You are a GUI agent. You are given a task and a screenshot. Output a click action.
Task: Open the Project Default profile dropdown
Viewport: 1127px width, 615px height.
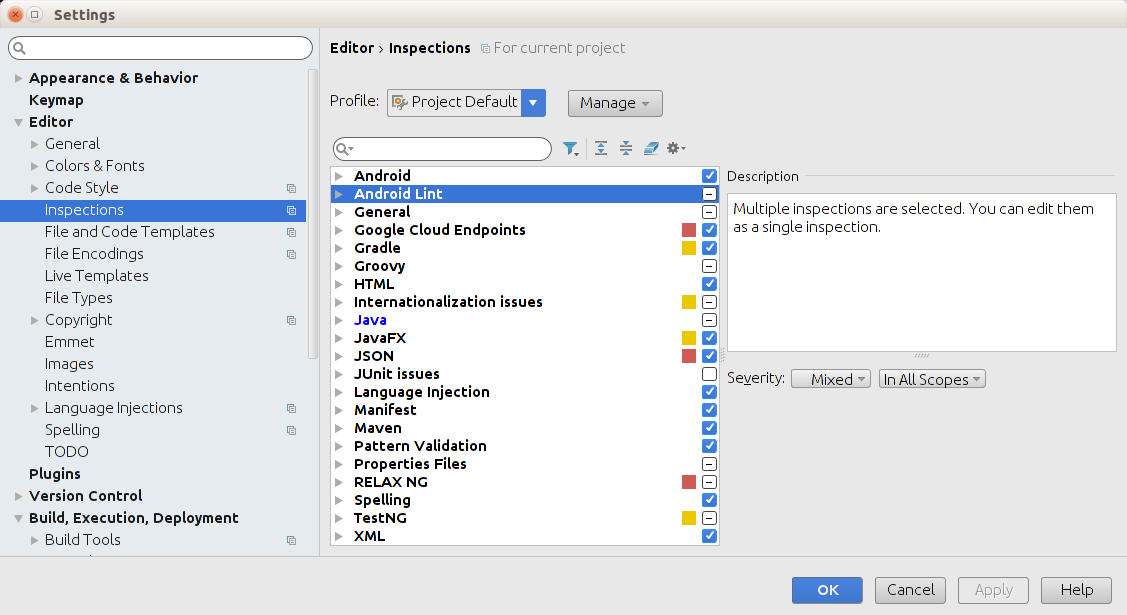tap(533, 102)
